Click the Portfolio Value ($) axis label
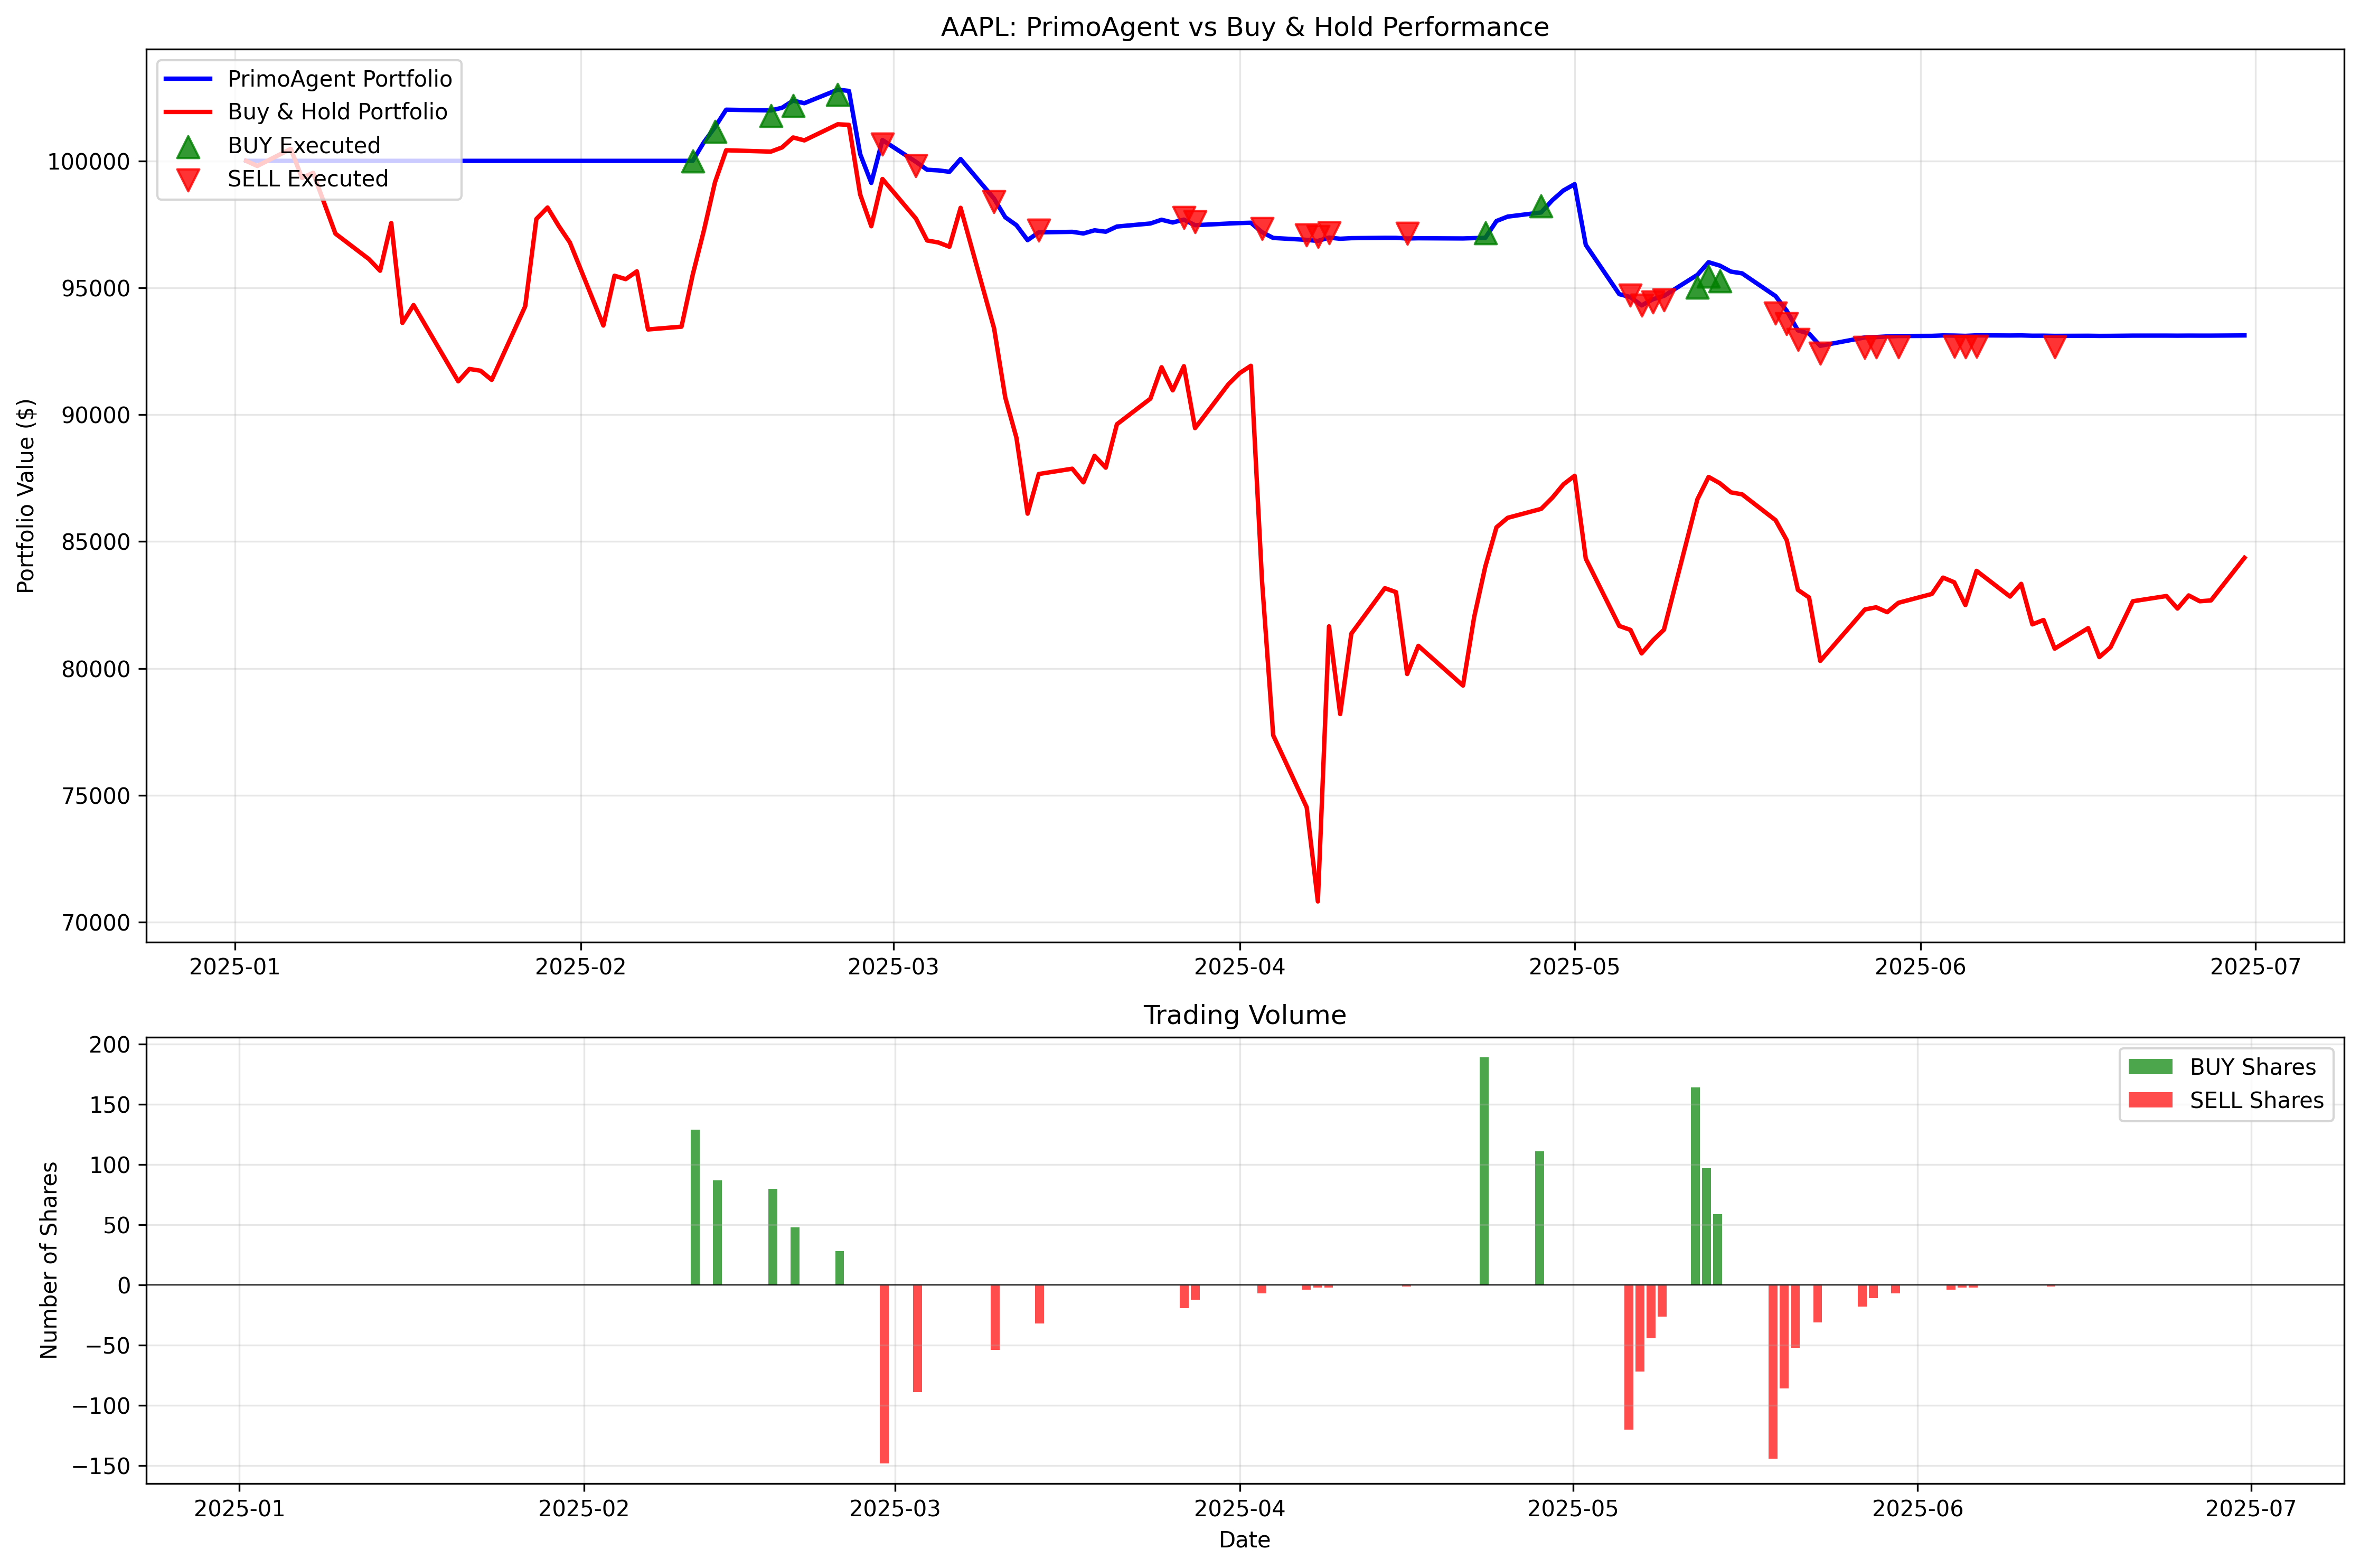The height and width of the screenshot is (1568, 2360). [26, 496]
